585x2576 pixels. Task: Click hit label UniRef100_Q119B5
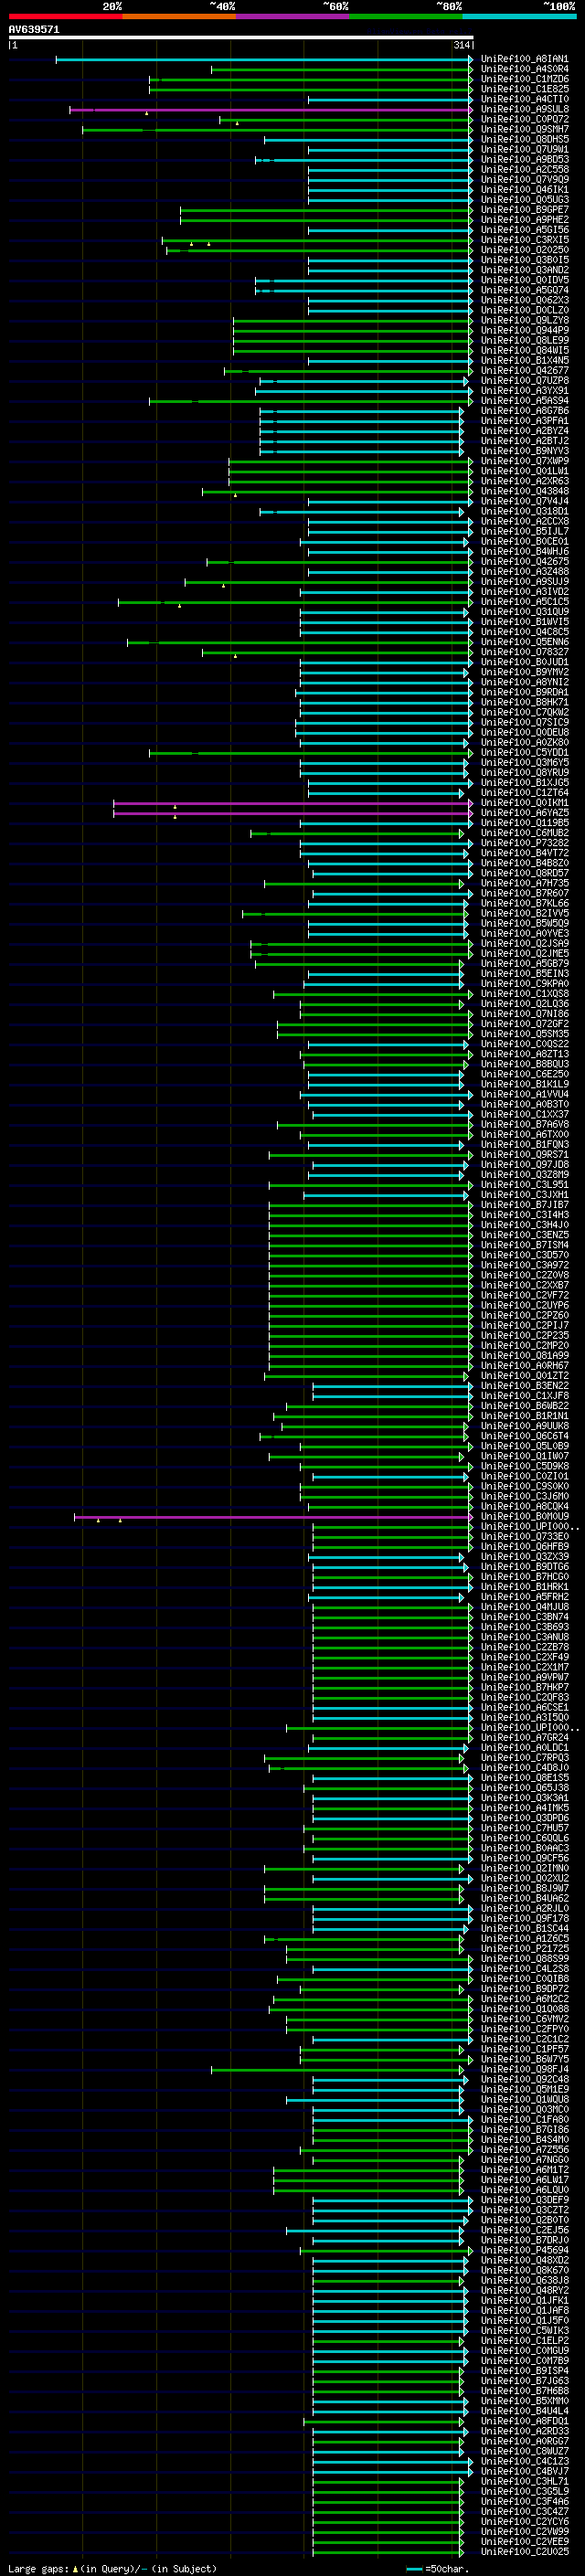pyautogui.click(x=524, y=823)
